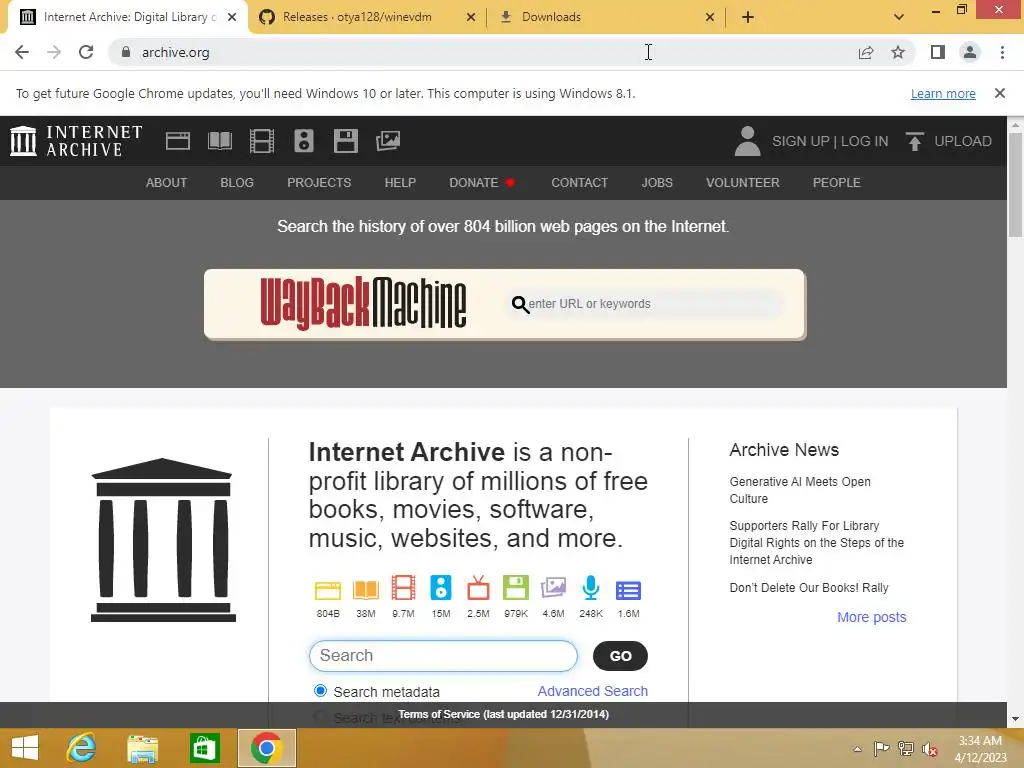Viewport: 1024px width, 768px height.
Task: Click the images icon labeled 4.6M
Action: click(553, 588)
